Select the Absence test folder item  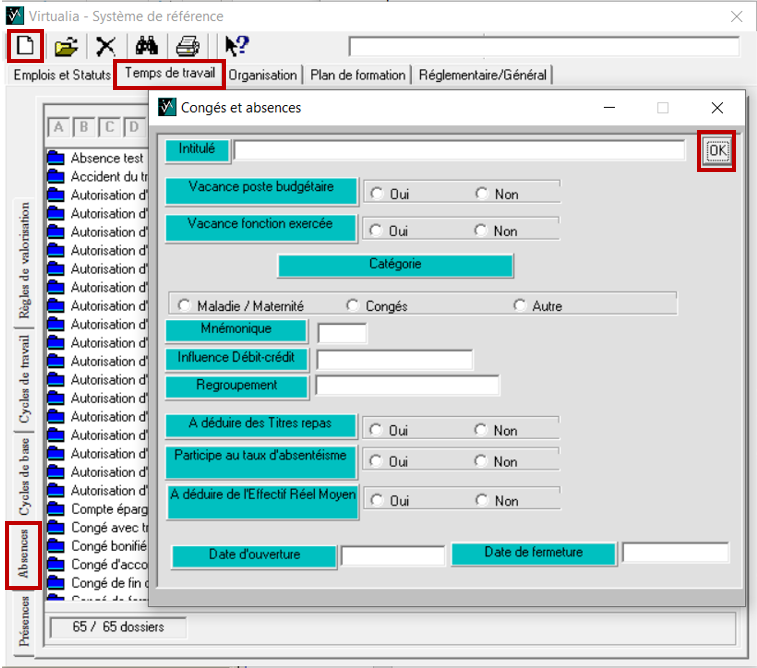106,158
